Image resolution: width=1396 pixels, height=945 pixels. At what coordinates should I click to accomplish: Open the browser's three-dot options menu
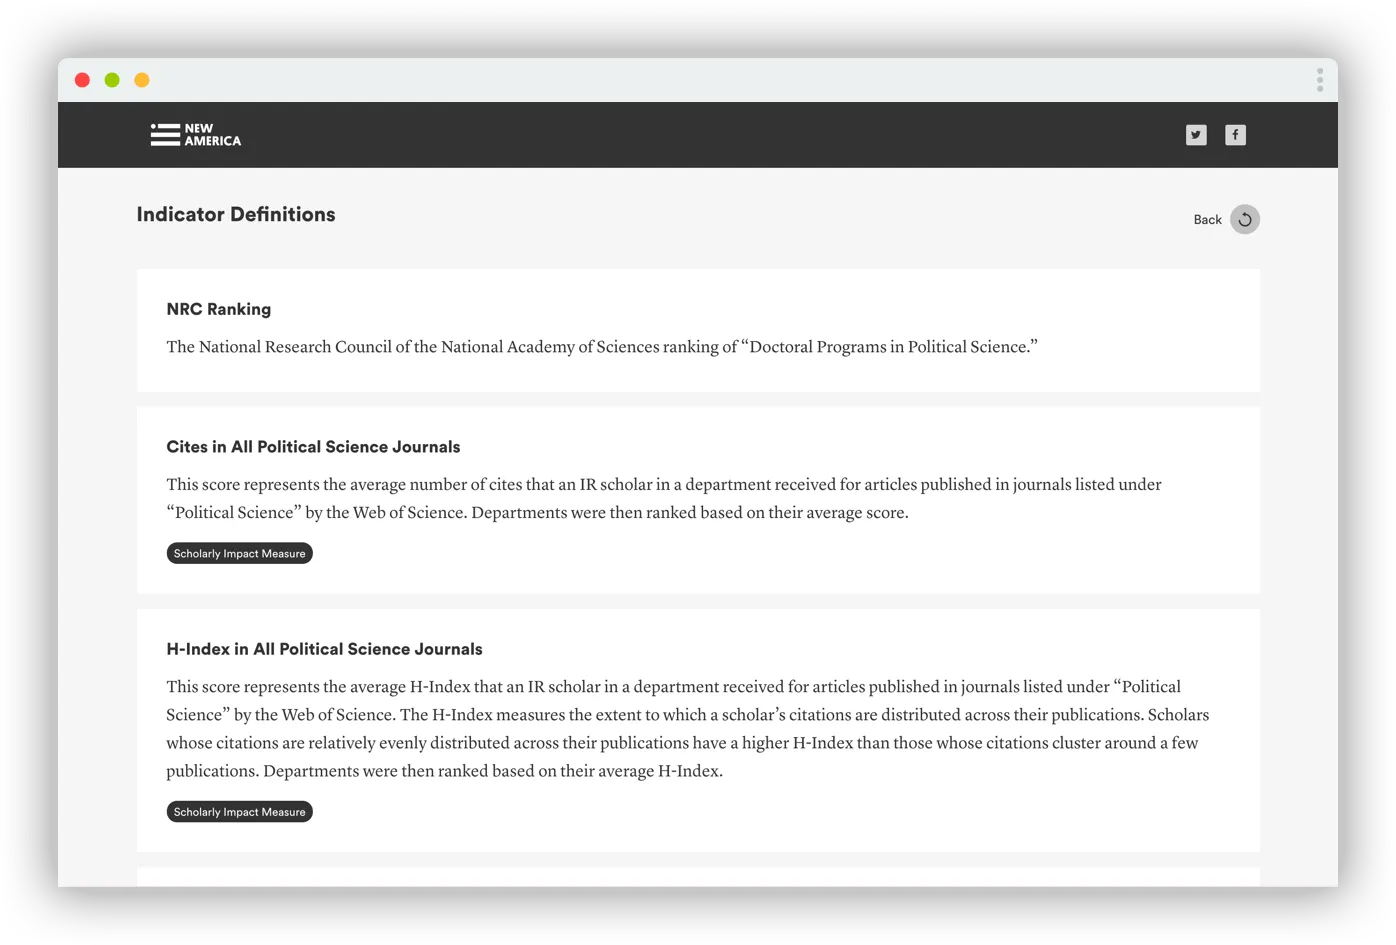(x=1320, y=80)
